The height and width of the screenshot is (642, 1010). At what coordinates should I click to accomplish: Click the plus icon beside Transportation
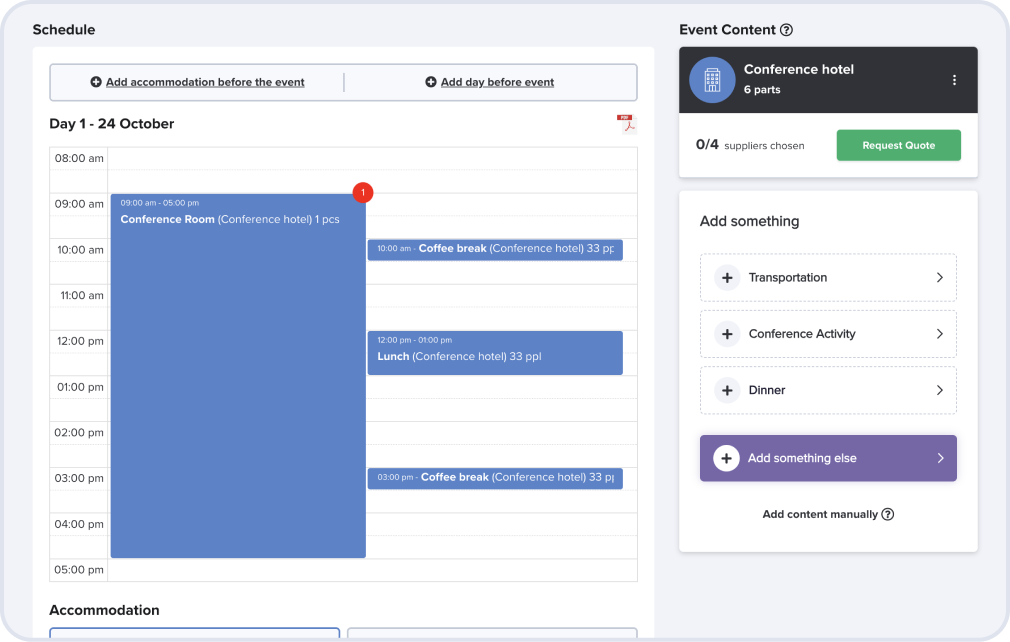727,278
